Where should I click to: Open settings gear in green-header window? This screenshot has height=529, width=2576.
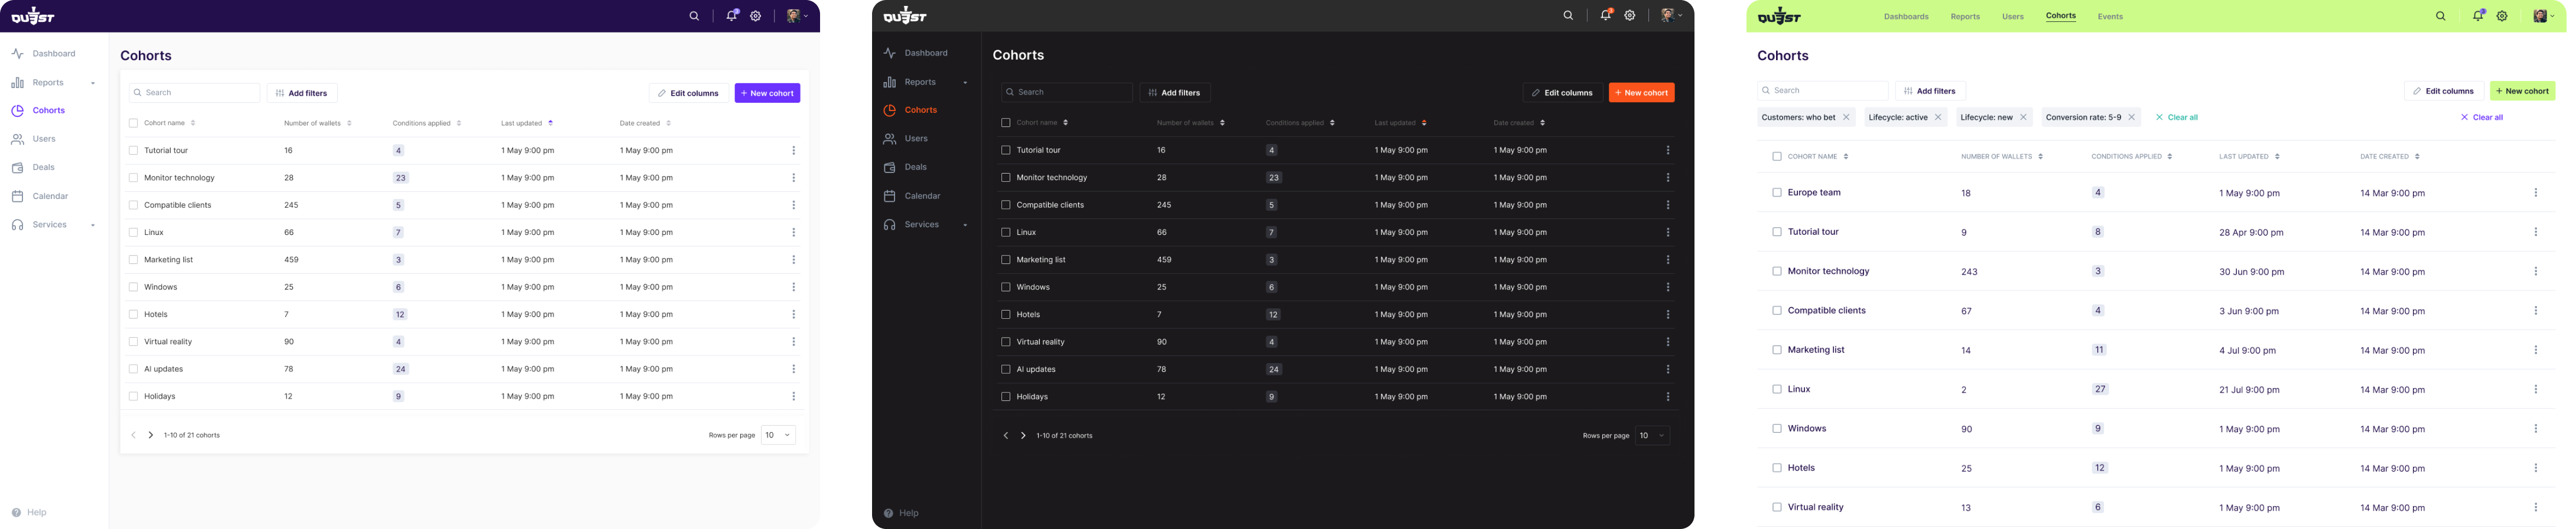(x=2502, y=16)
